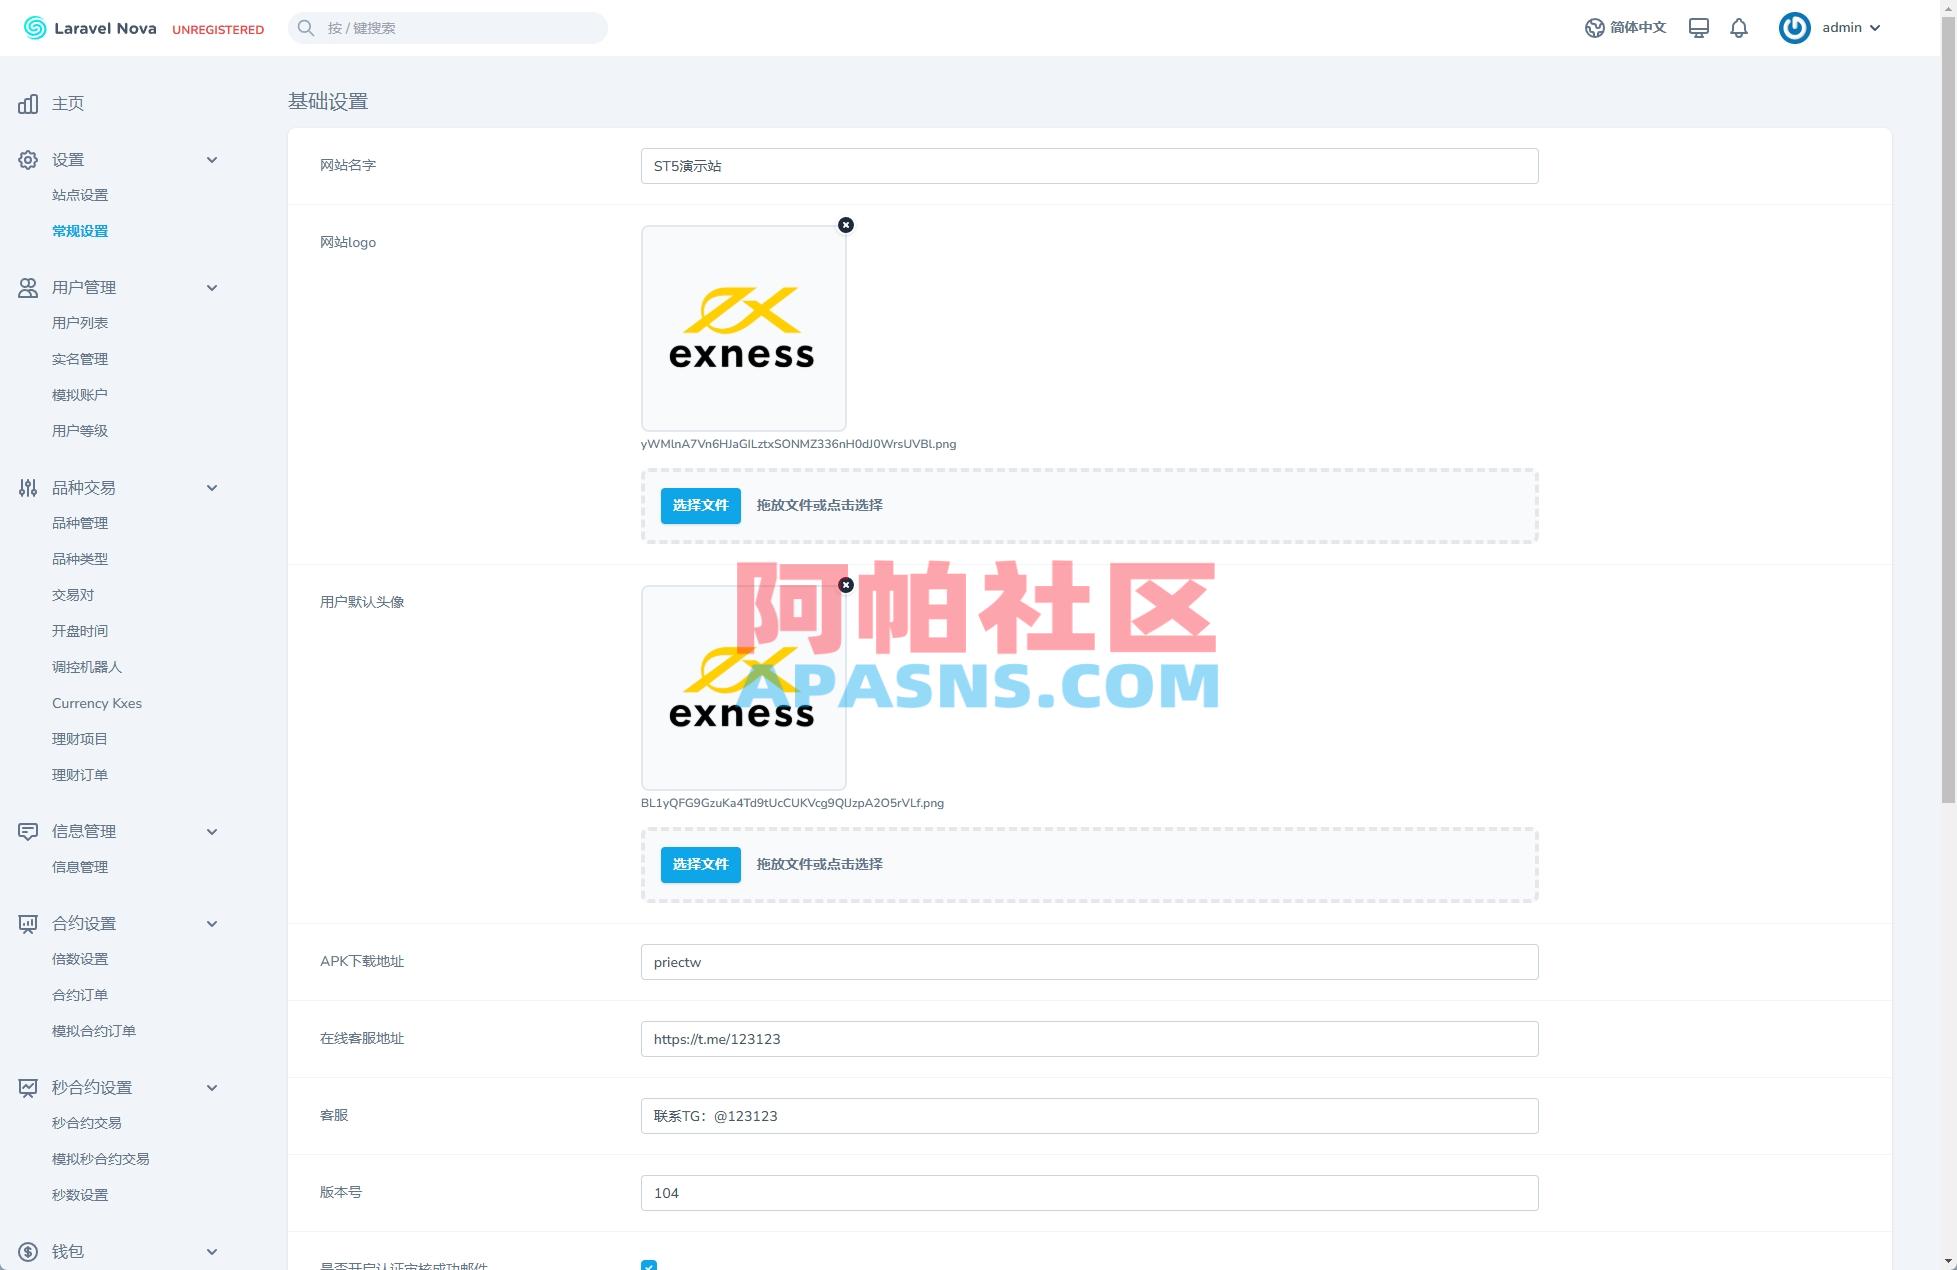Image resolution: width=1957 pixels, height=1270 pixels.
Task: Remove the 用户默认头像 image
Action: coord(846,584)
